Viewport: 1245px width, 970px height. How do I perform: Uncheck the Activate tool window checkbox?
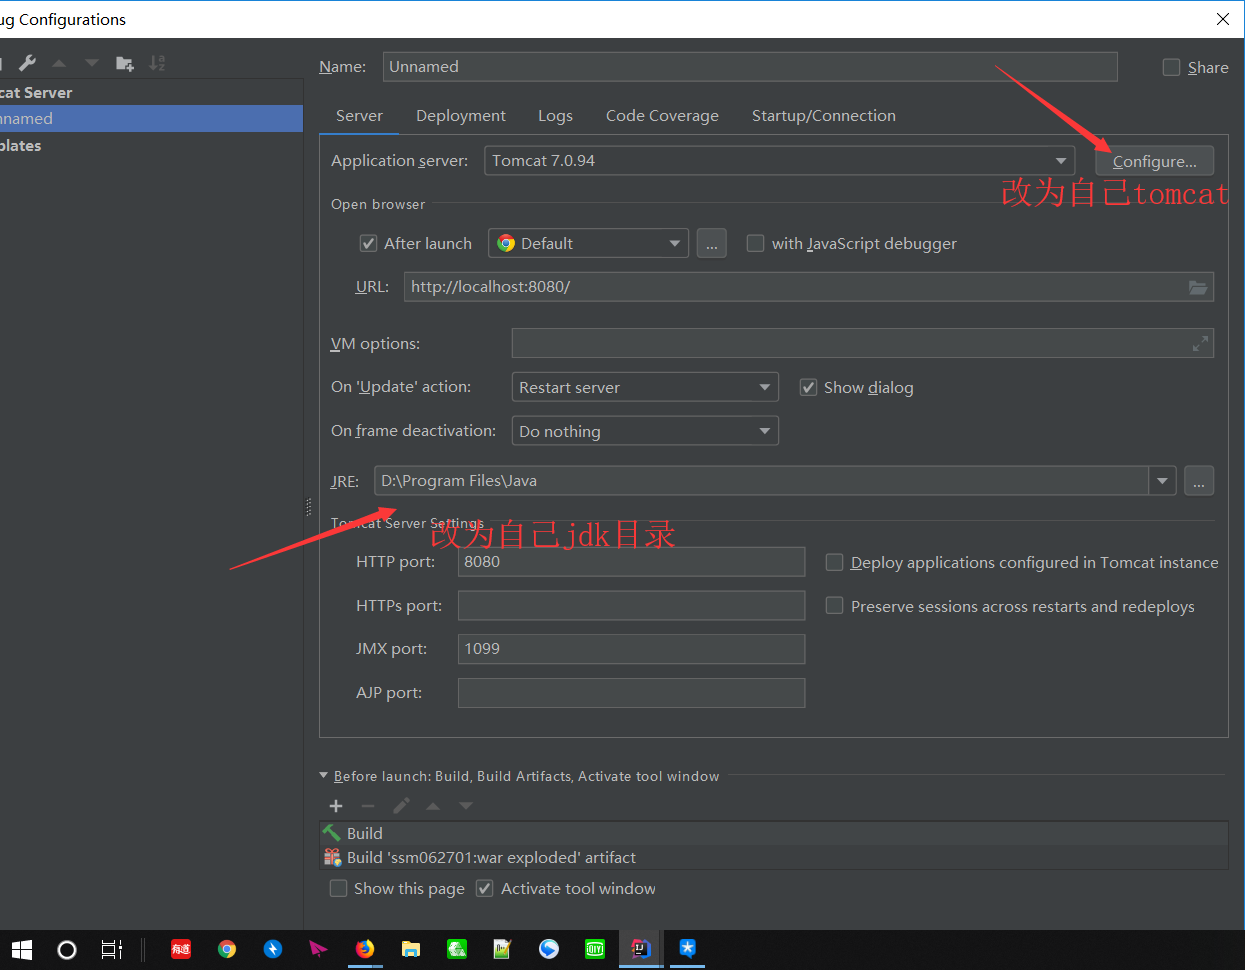coord(484,888)
